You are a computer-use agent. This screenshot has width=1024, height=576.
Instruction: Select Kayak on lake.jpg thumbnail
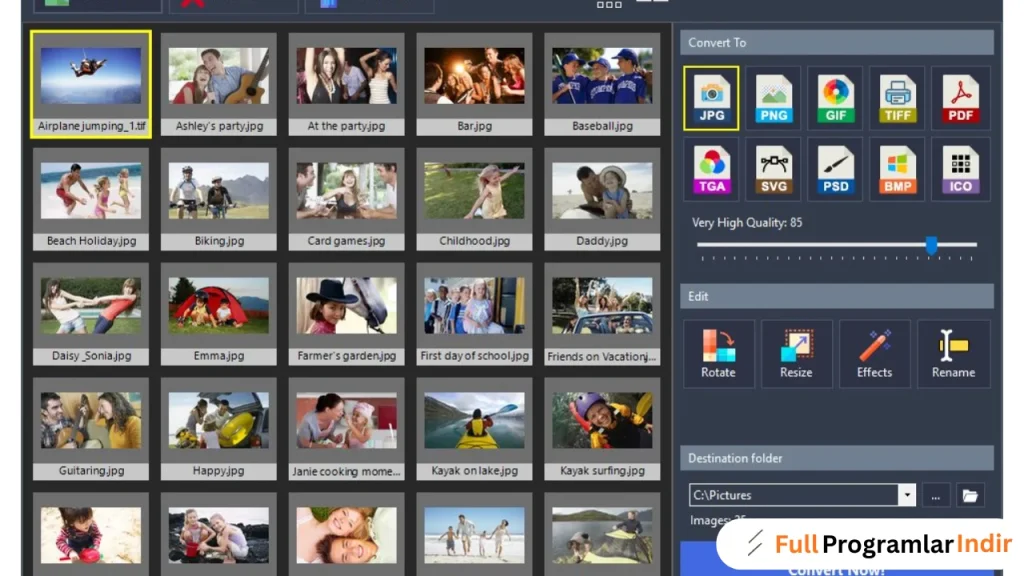(474, 429)
